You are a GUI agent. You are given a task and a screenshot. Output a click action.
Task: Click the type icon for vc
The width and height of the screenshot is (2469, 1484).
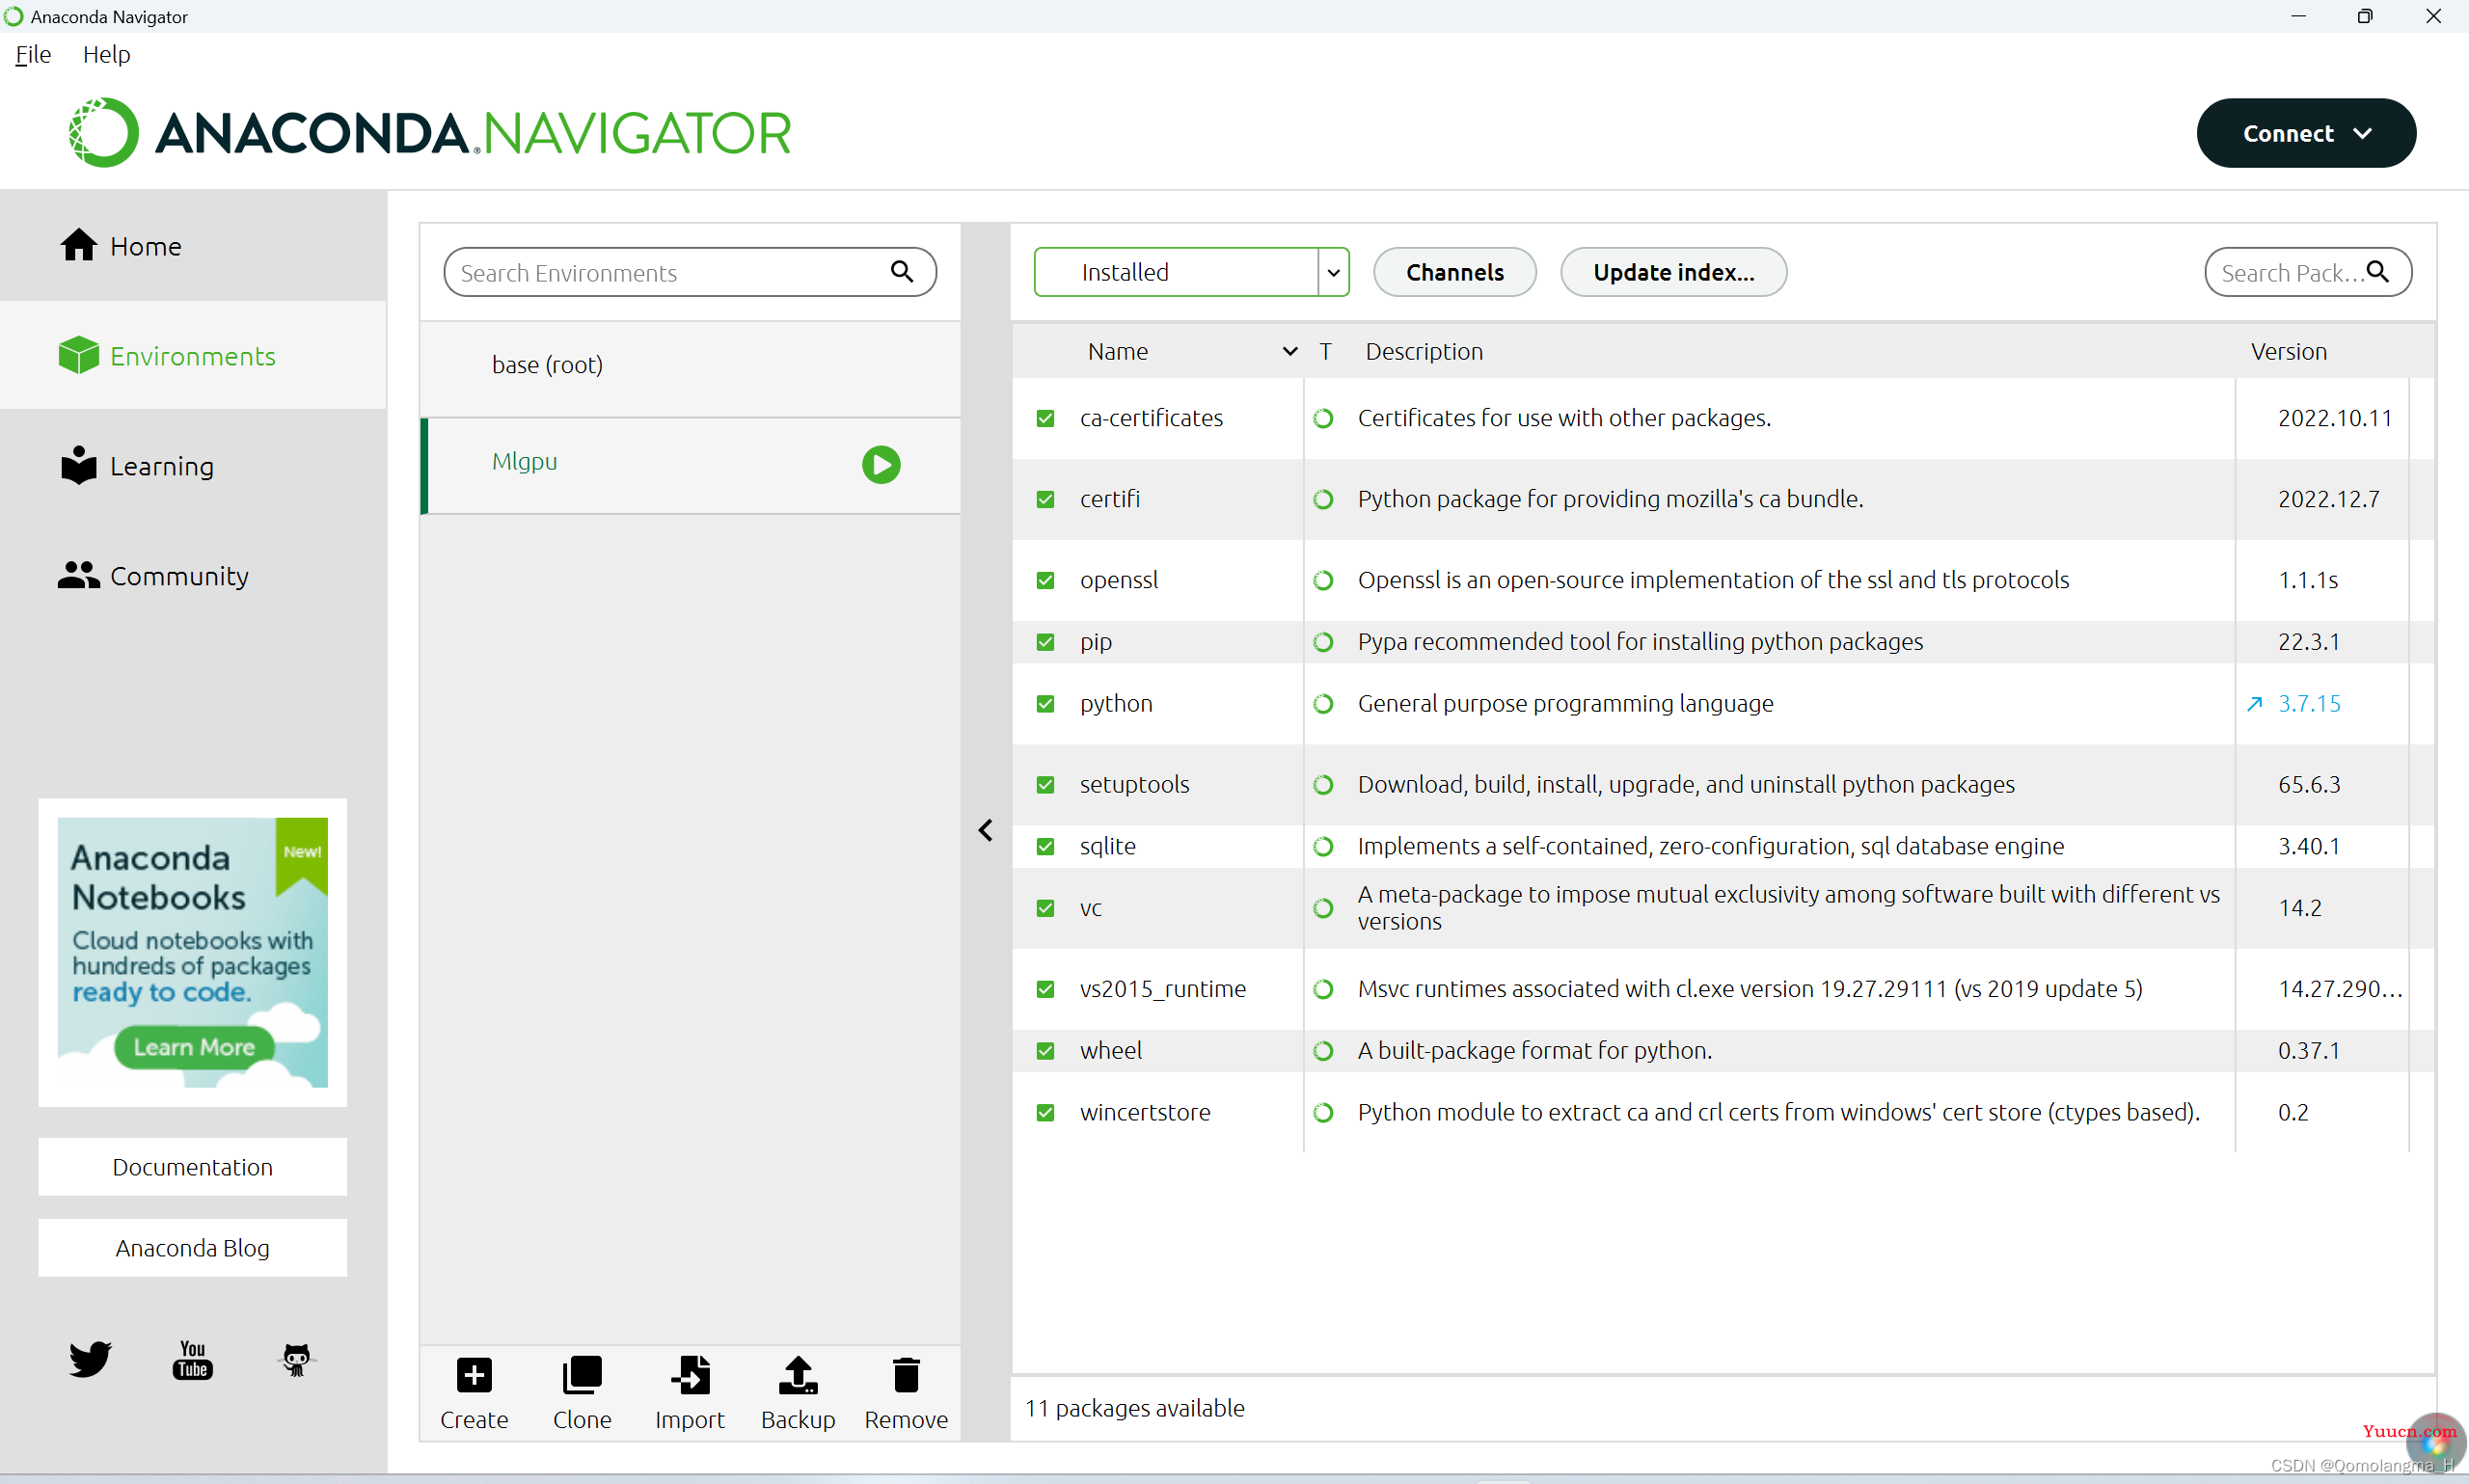pyautogui.click(x=1323, y=908)
